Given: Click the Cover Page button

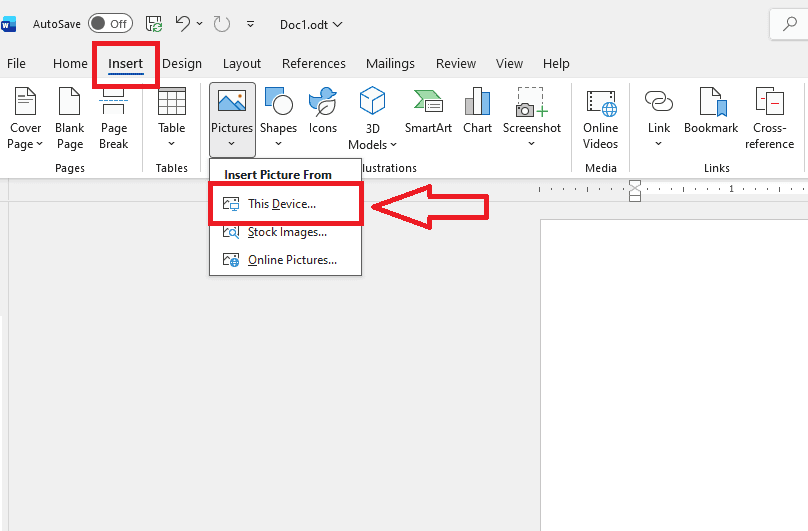Looking at the screenshot, I should pyautogui.click(x=25, y=119).
